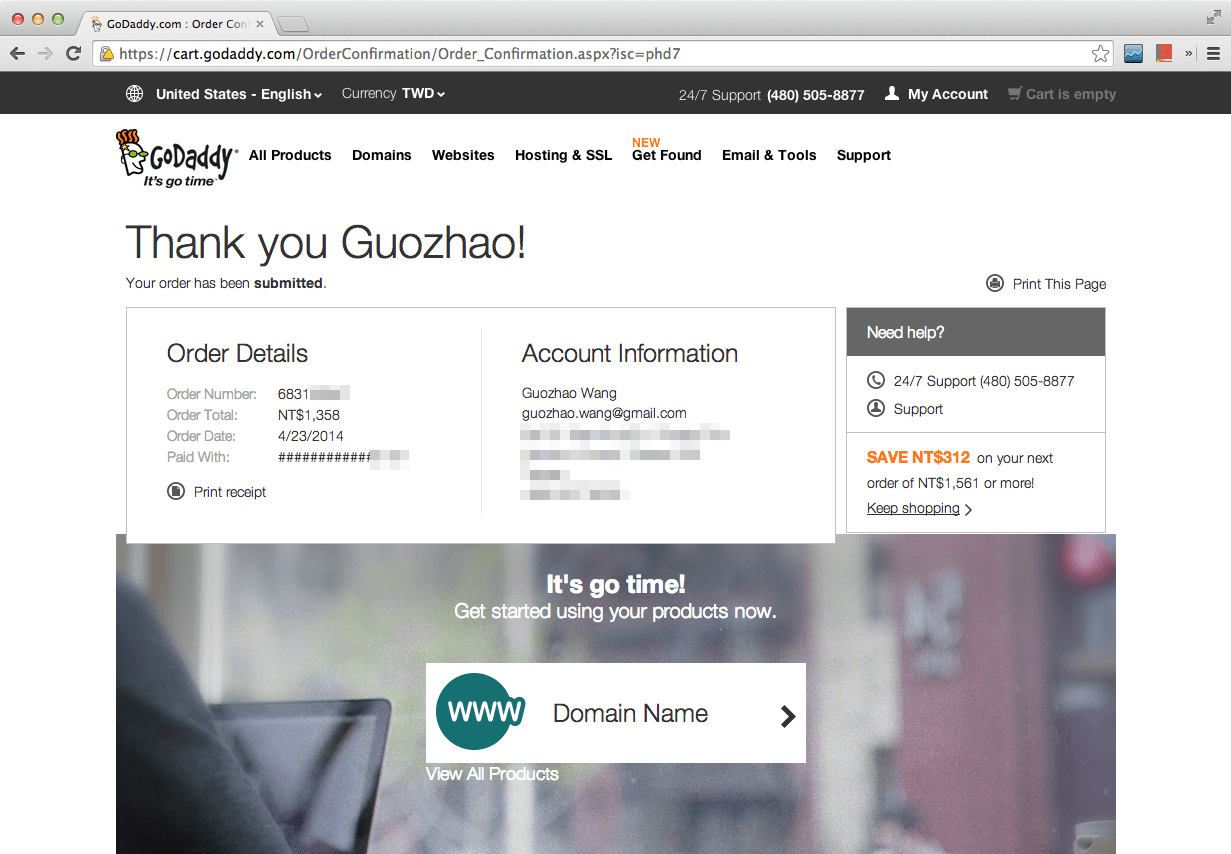Go to My Account

click(947, 94)
